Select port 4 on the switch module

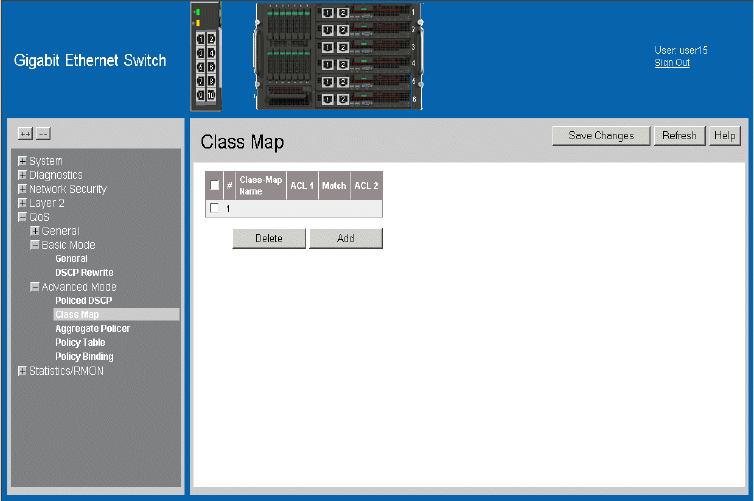(x=210, y=52)
